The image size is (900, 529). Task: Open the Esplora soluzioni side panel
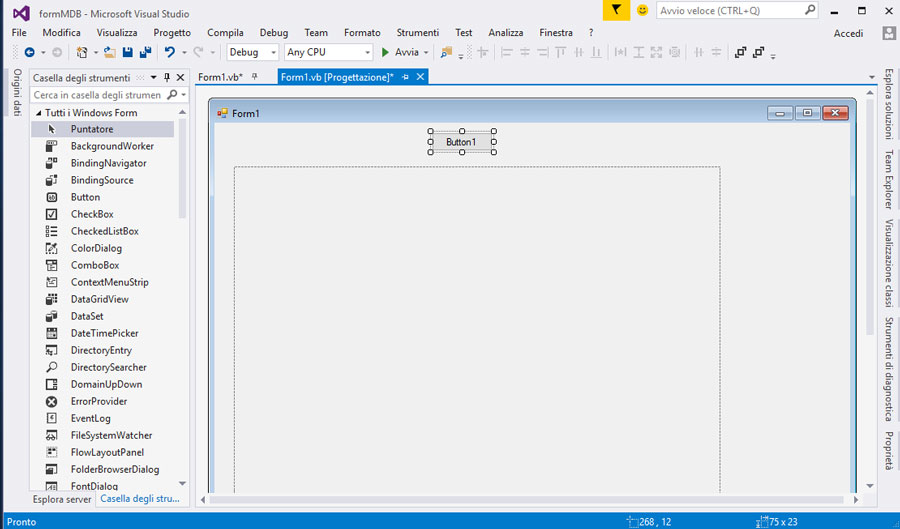889,104
